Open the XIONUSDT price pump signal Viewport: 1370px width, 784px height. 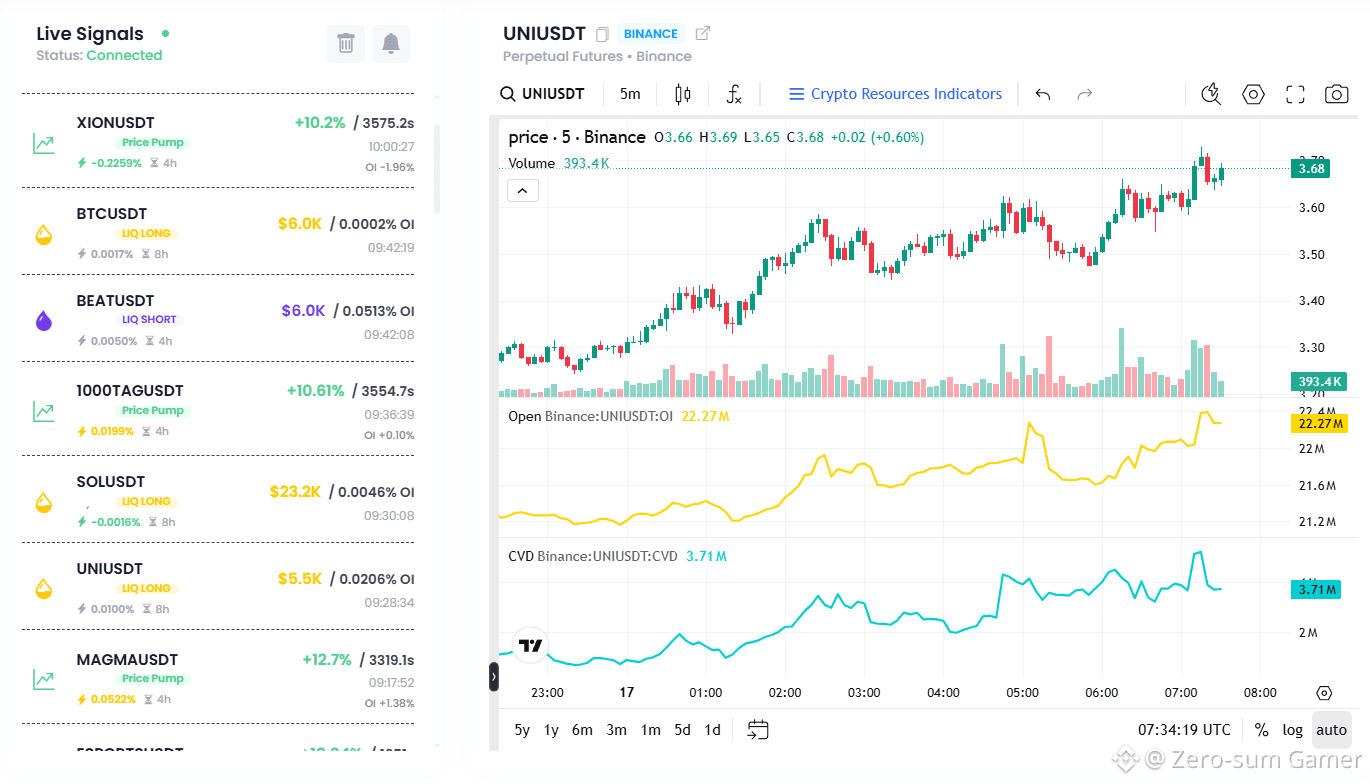coord(218,143)
